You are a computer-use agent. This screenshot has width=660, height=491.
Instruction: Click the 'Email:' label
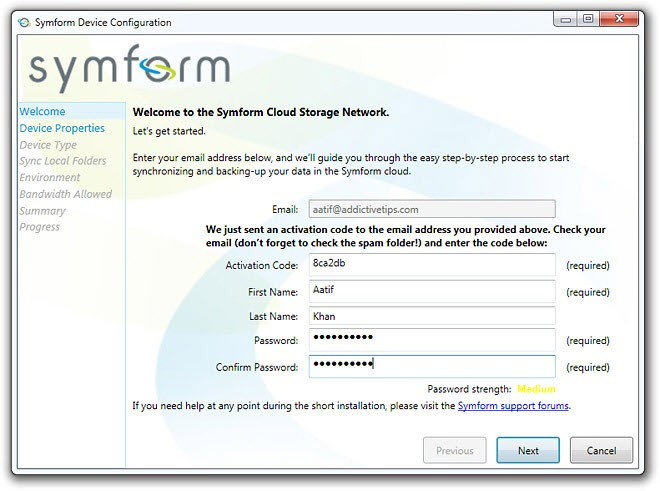tap(285, 209)
